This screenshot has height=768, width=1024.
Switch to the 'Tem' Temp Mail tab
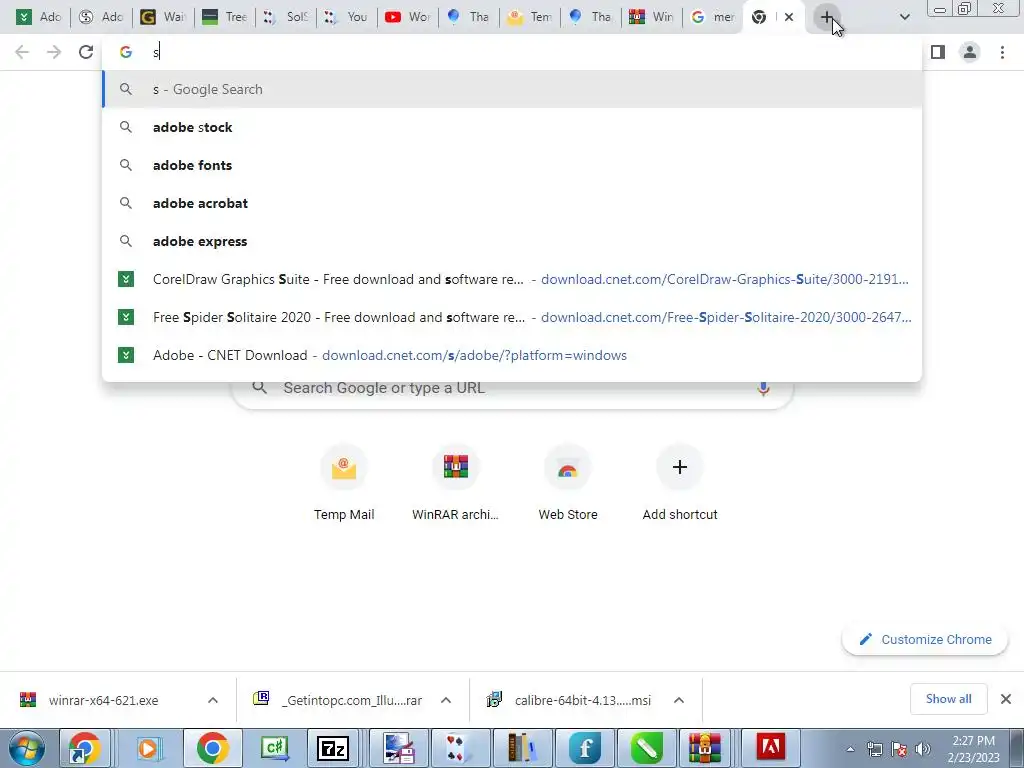(x=530, y=17)
